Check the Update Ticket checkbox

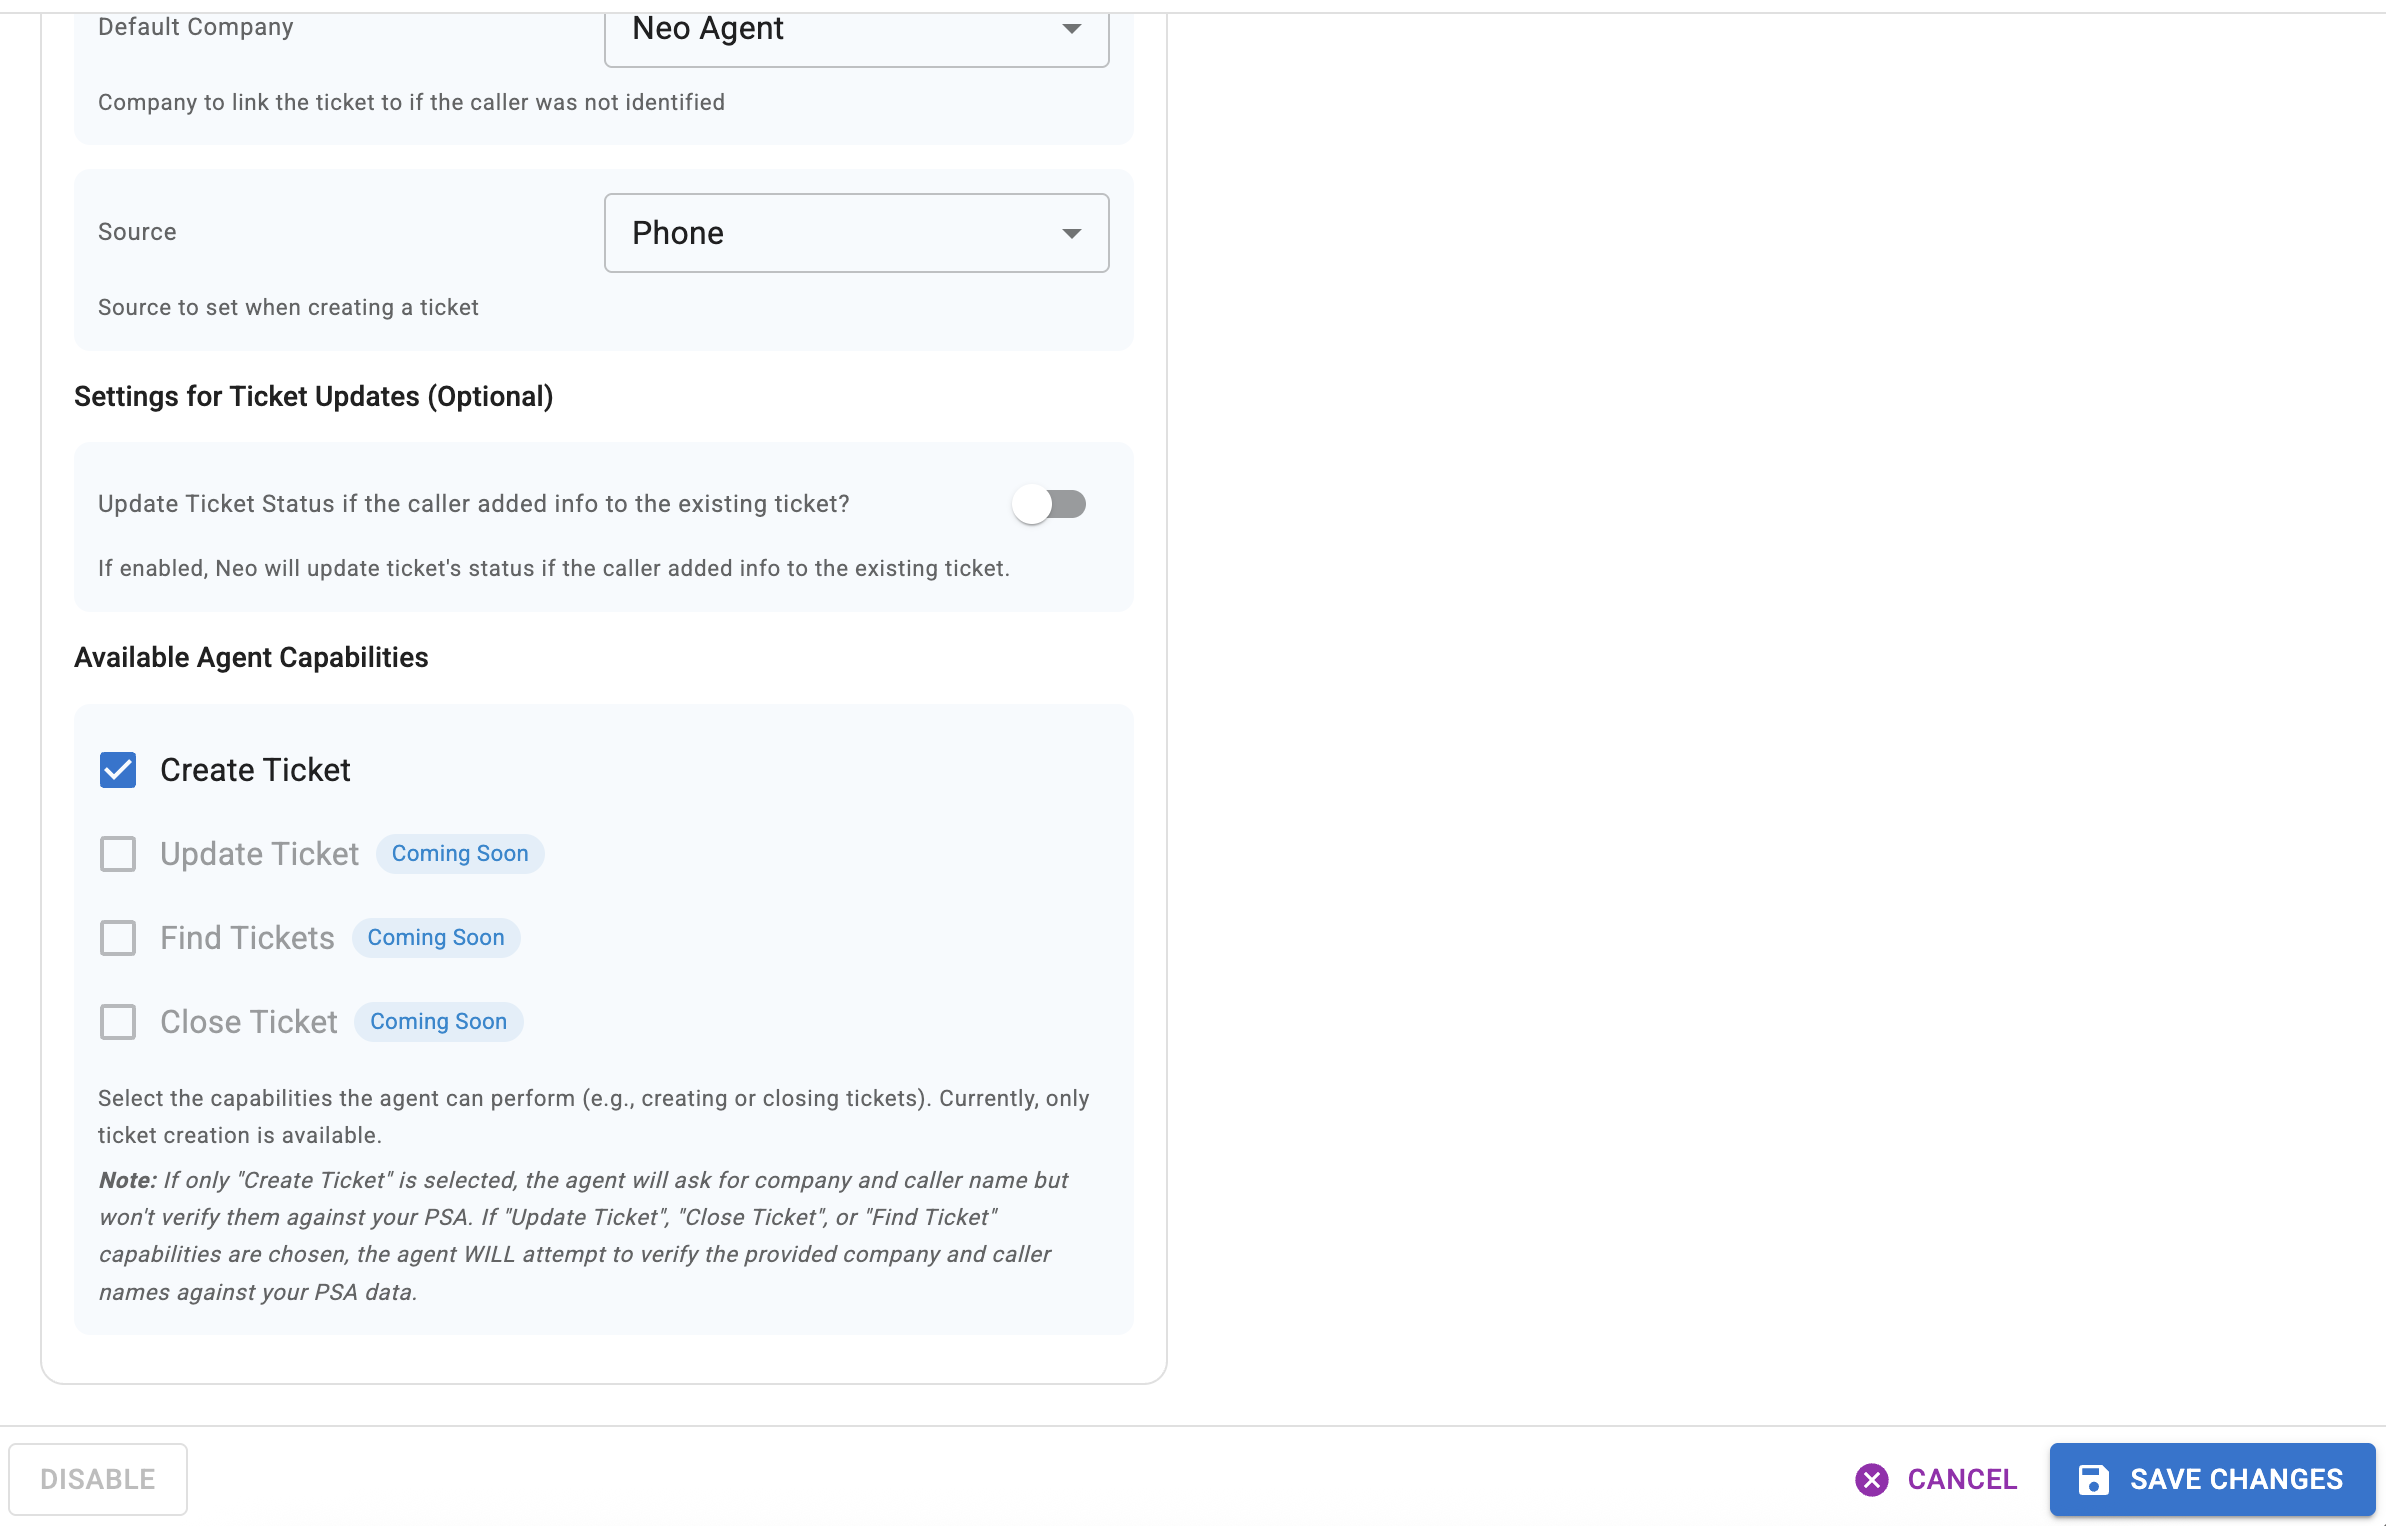click(118, 854)
